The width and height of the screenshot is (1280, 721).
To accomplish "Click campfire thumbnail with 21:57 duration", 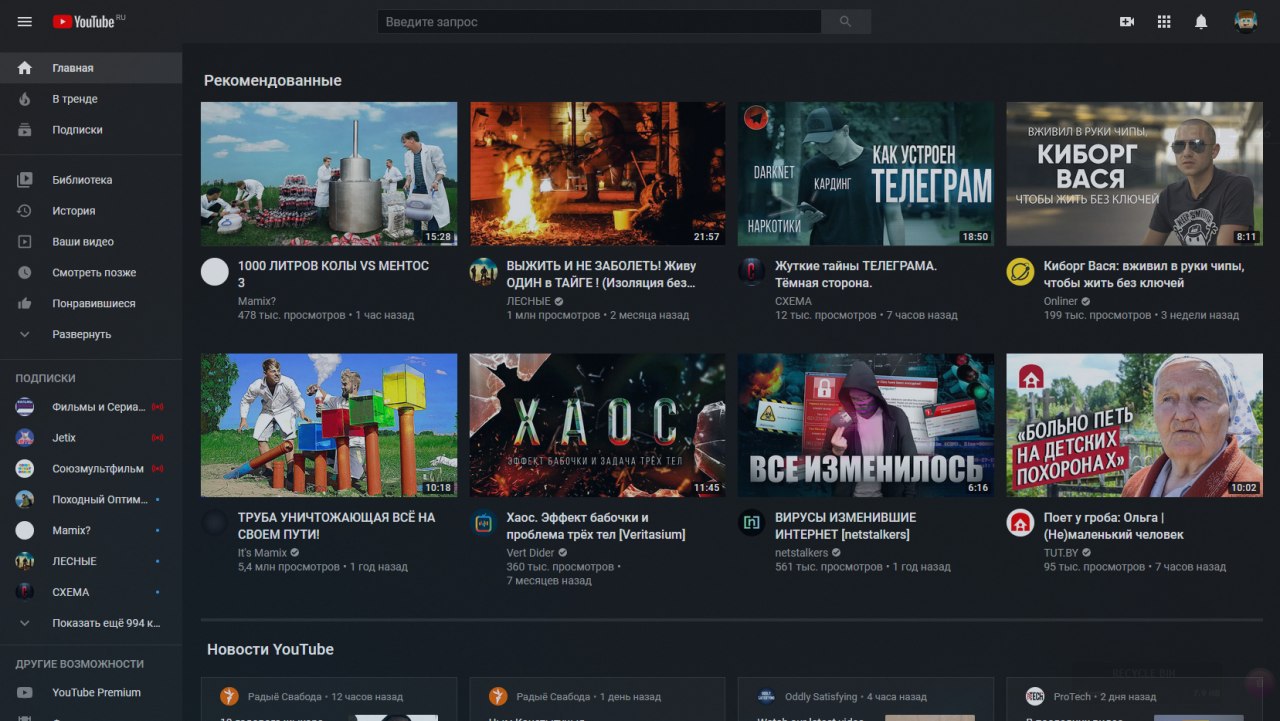I will pyautogui.click(x=598, y=174).
